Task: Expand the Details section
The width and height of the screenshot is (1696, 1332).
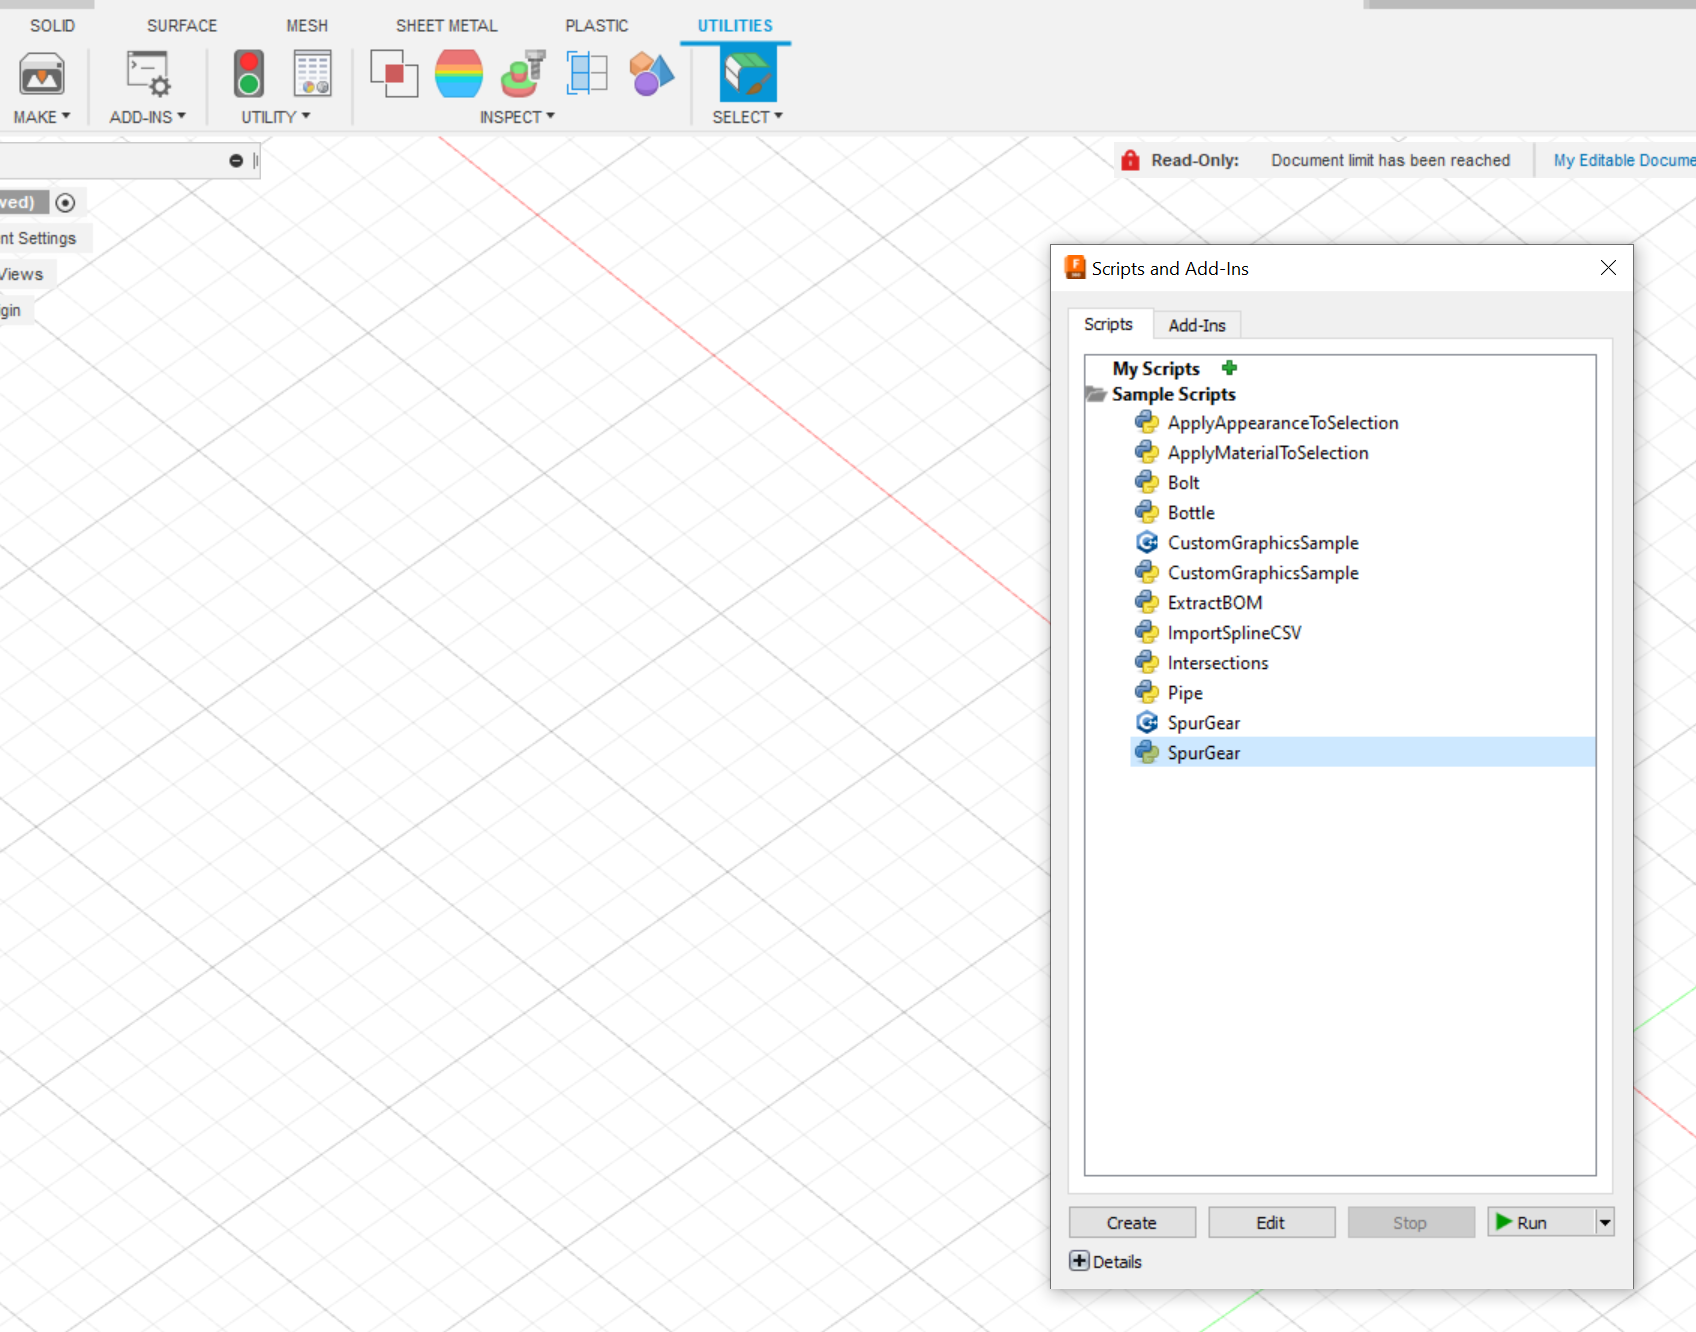Action: [x=1080, y=1261]
